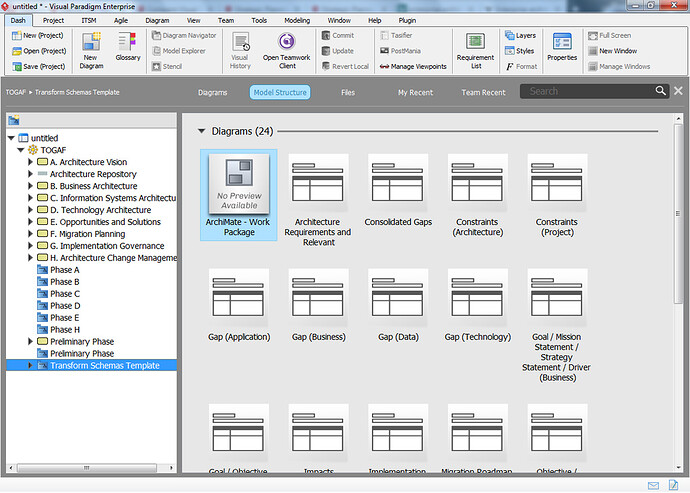Click the New (Project) icon
This screenshot has height=493, width=690.
coord(17,36)
